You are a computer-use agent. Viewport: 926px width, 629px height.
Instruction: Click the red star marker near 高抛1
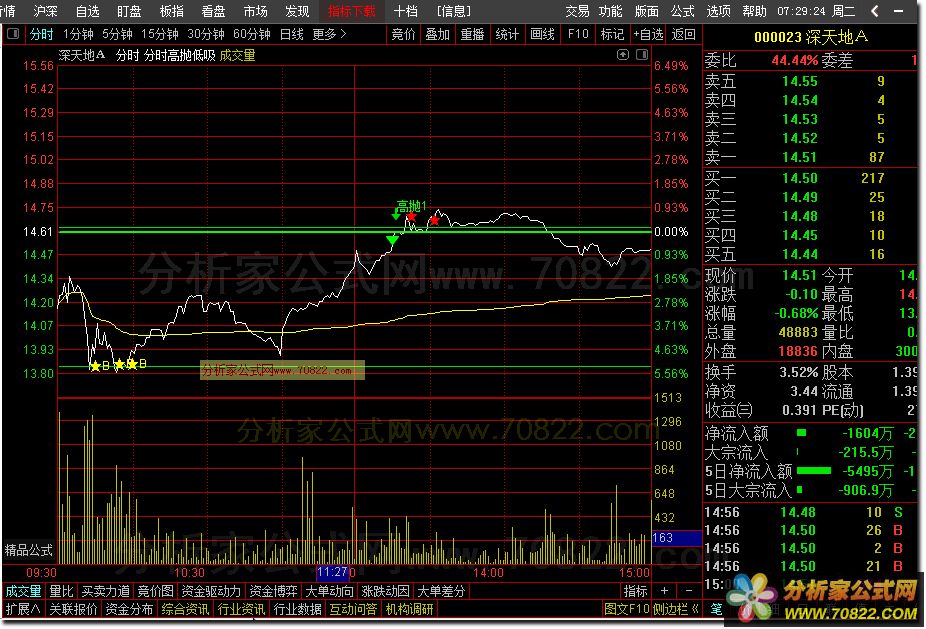[x=411, y=216]
